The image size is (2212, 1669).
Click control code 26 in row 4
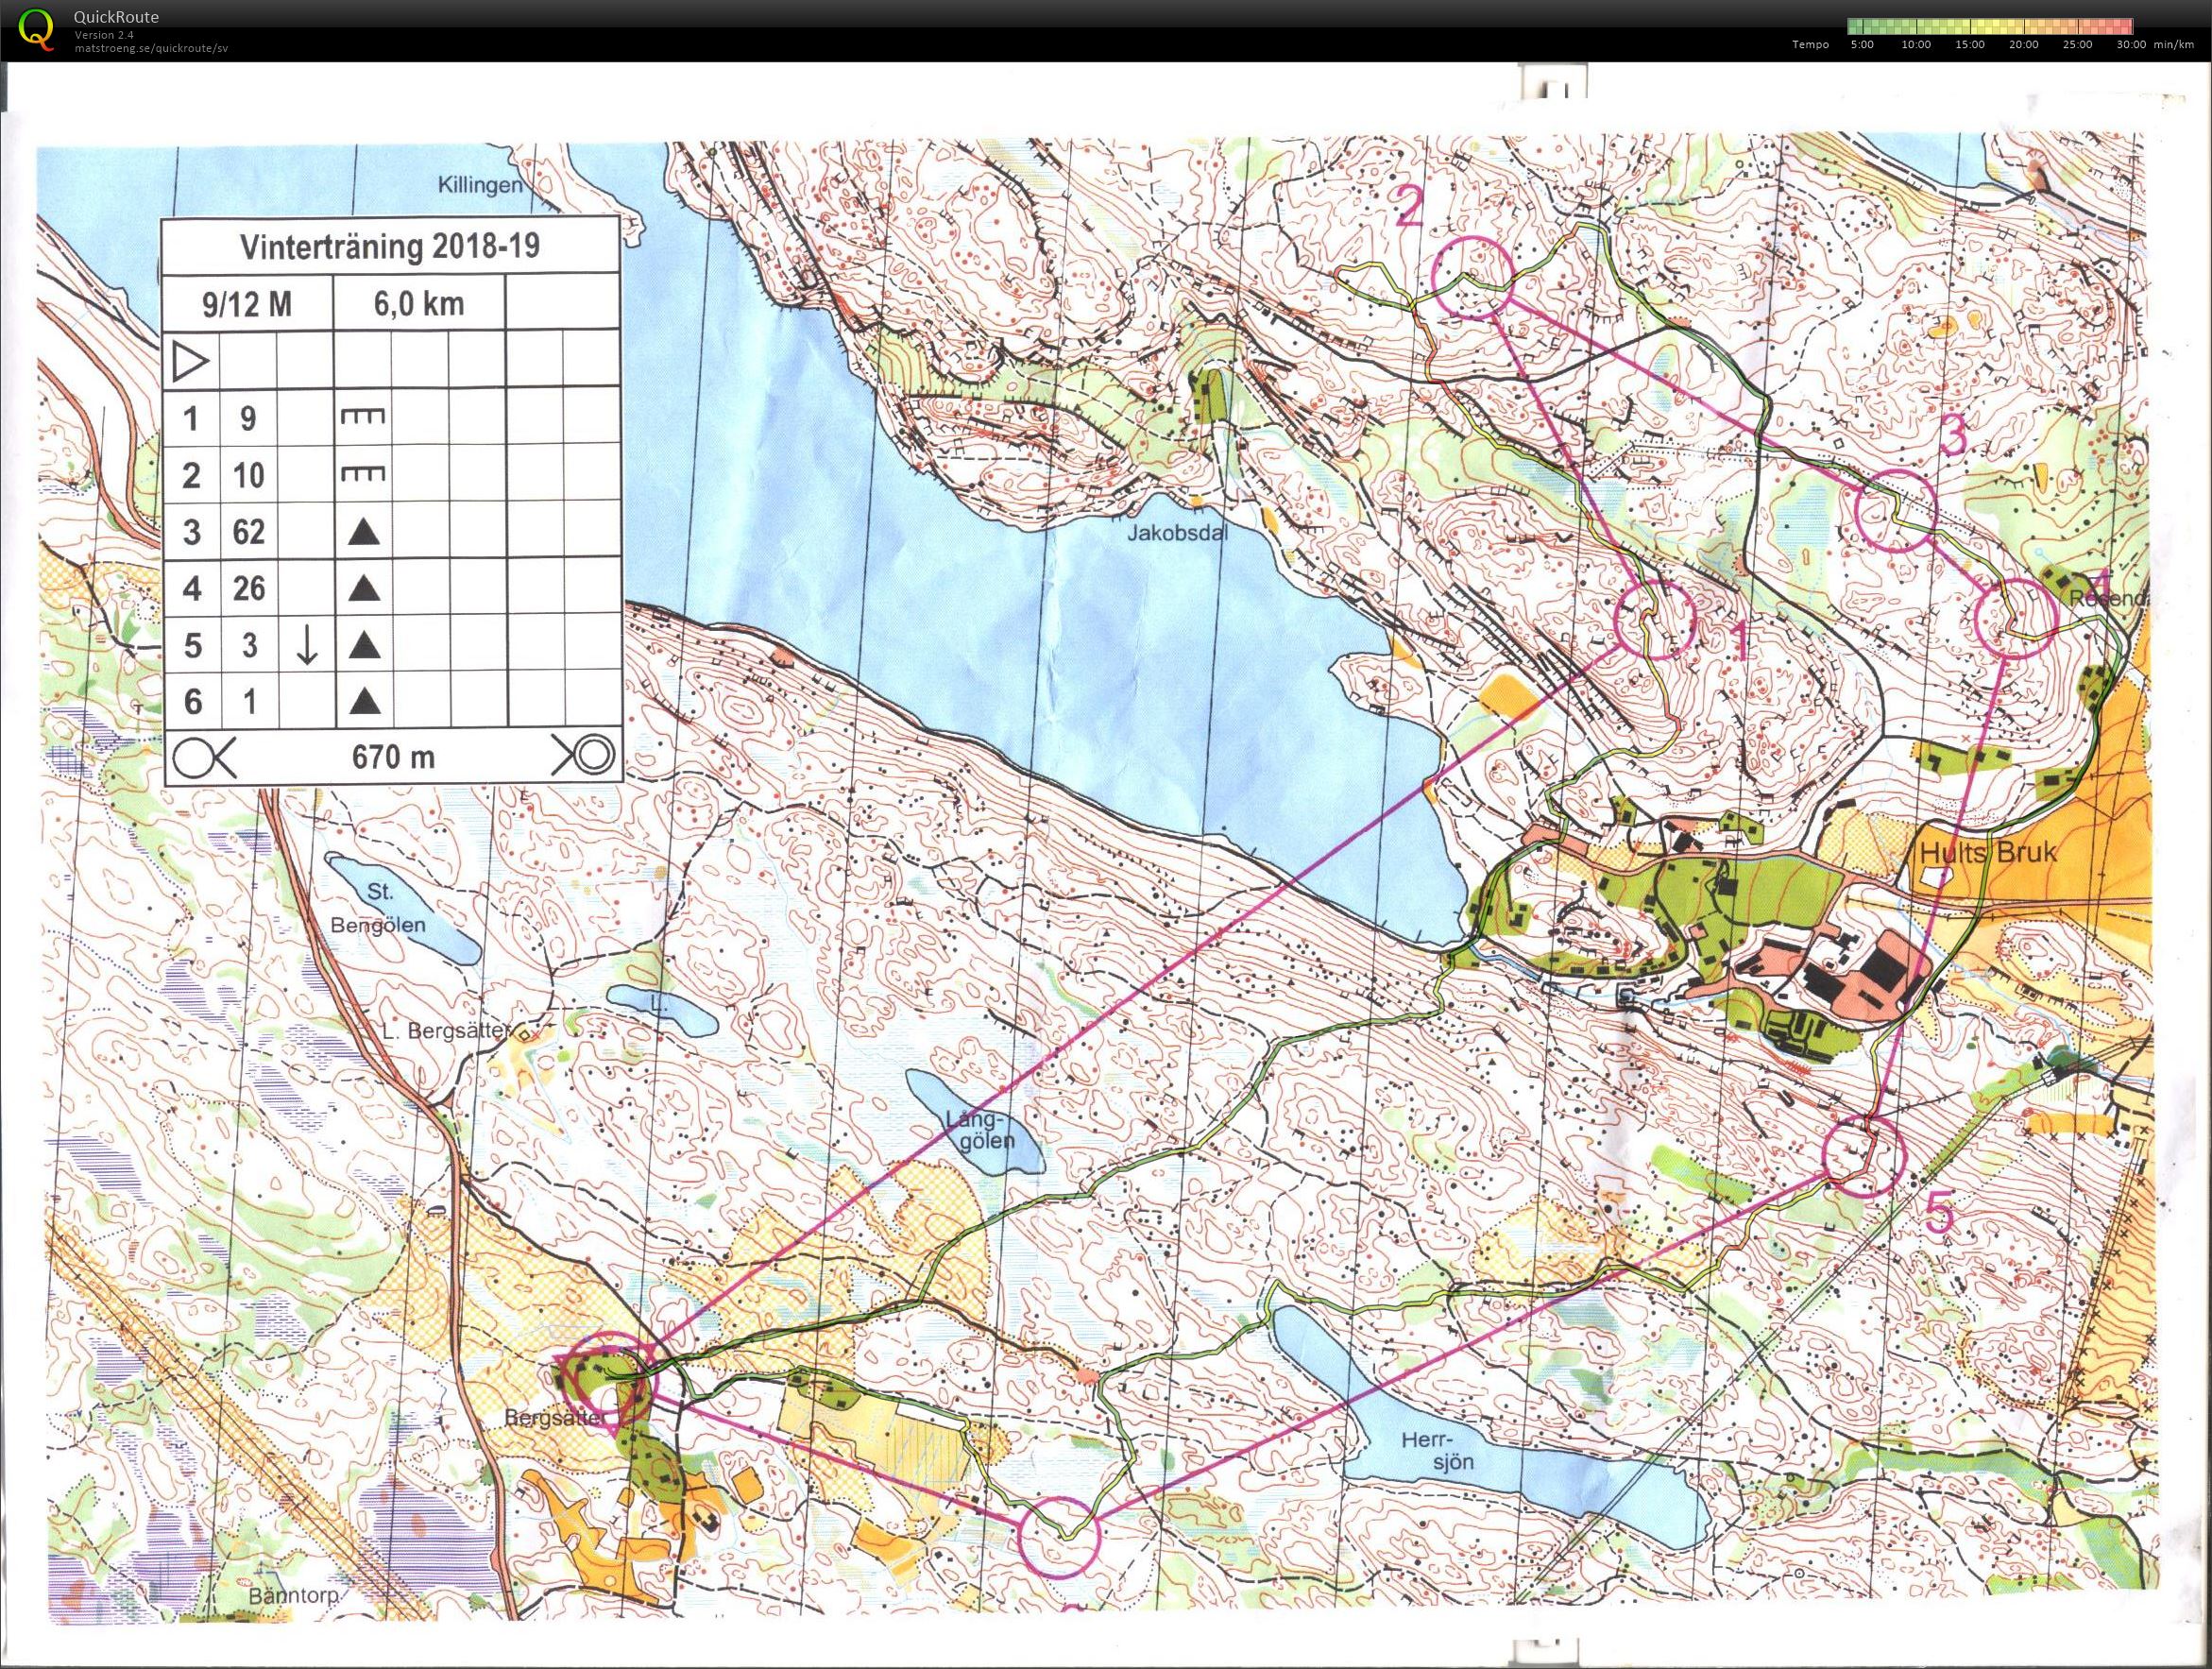248,589
